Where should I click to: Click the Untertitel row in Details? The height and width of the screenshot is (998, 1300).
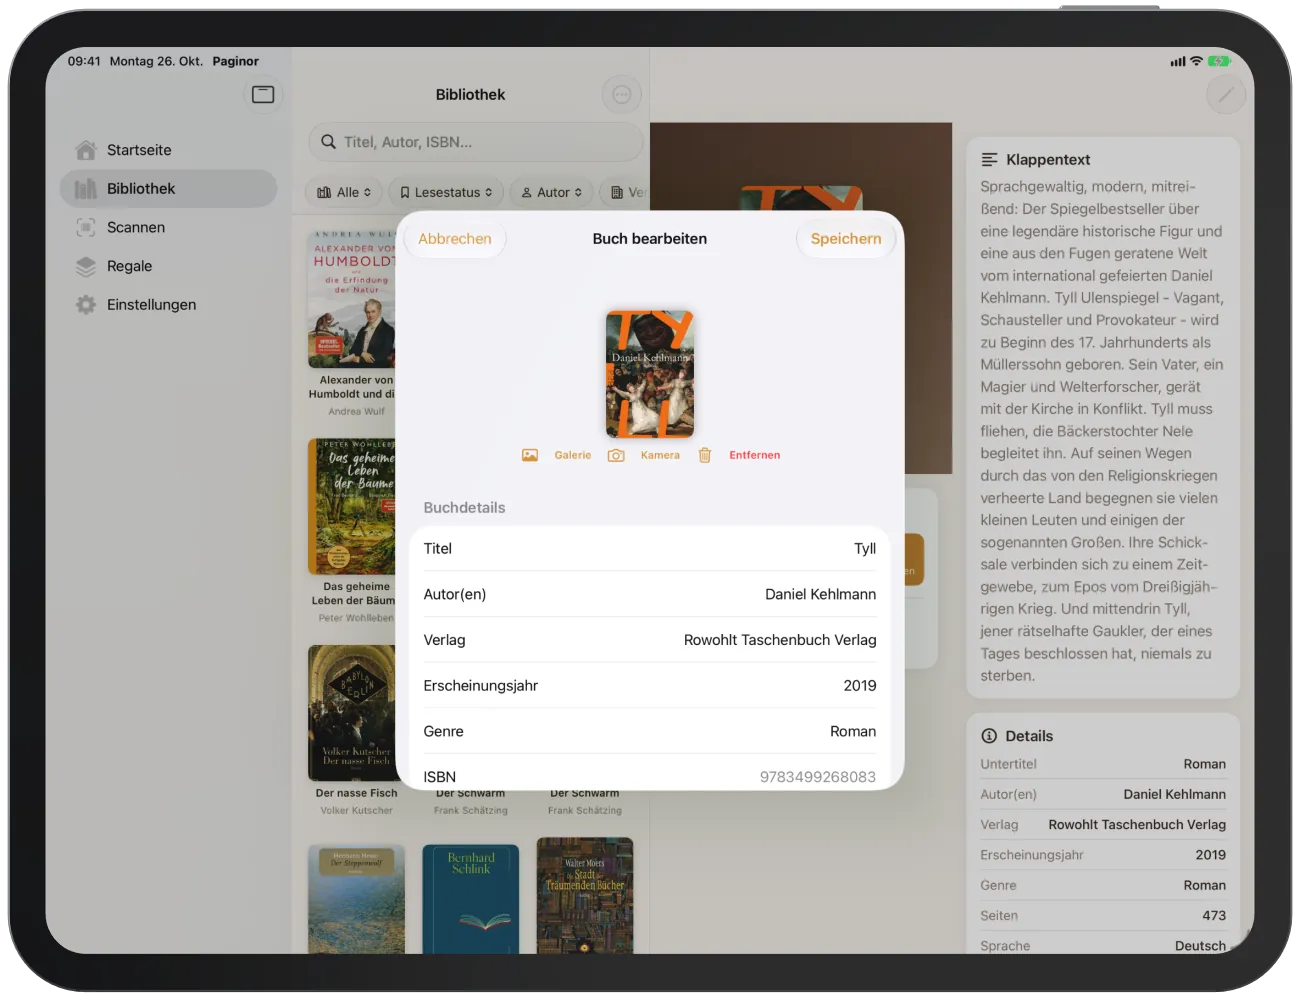[x=1103, y=764]
